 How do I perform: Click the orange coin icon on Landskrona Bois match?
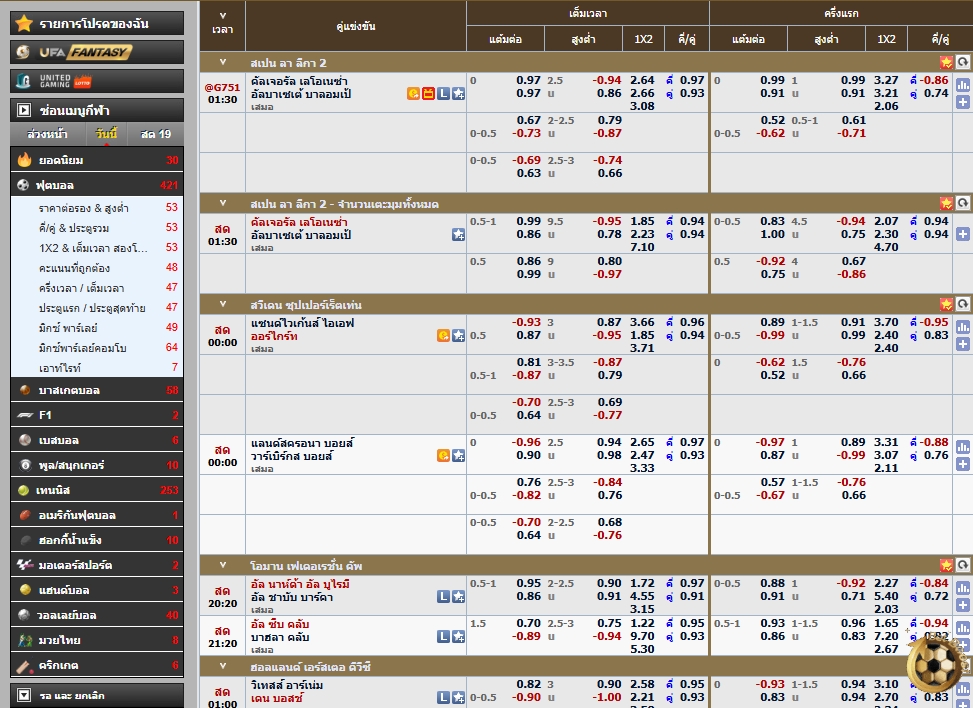(443, 456)
